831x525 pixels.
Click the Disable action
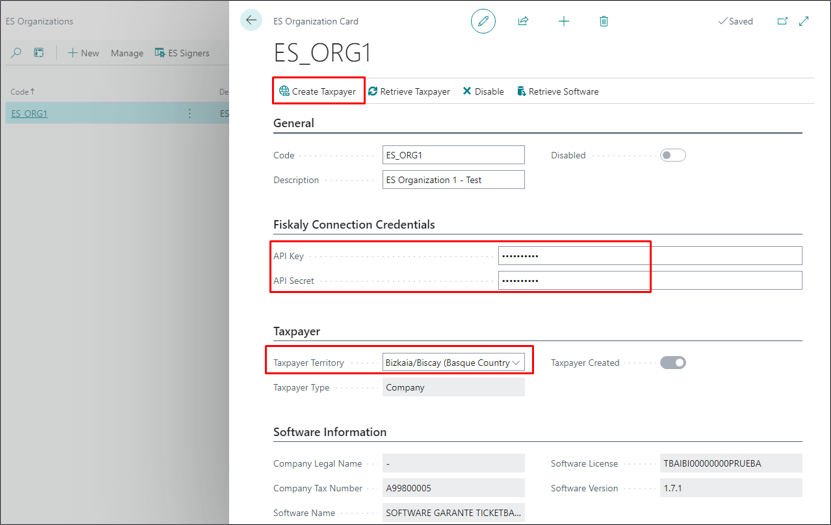pyautogui.click(x=483, y=92)
